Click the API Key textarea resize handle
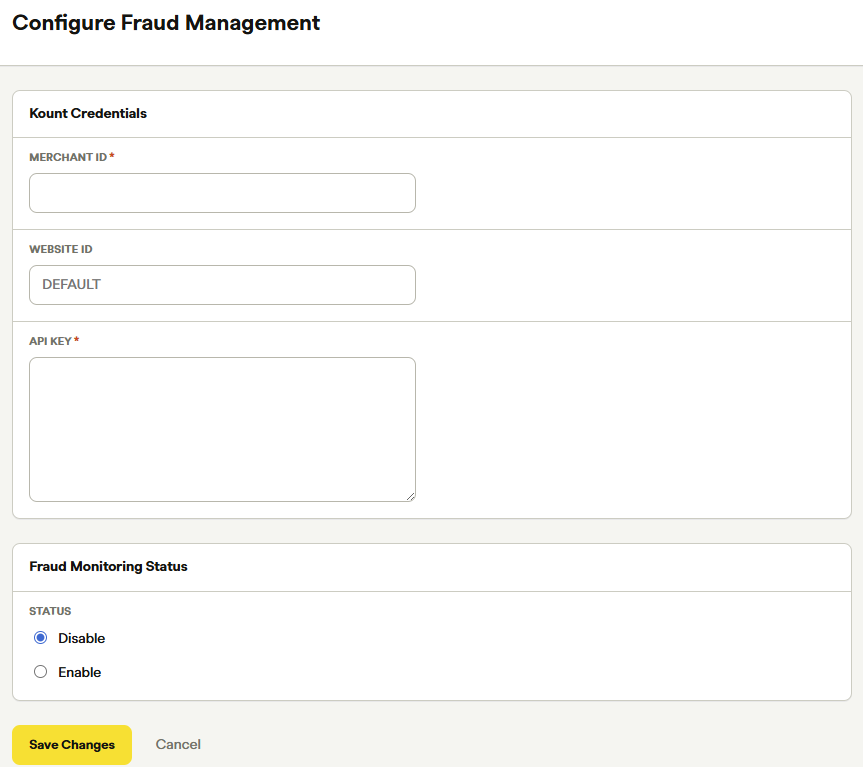863x767 pixels. 411,497
